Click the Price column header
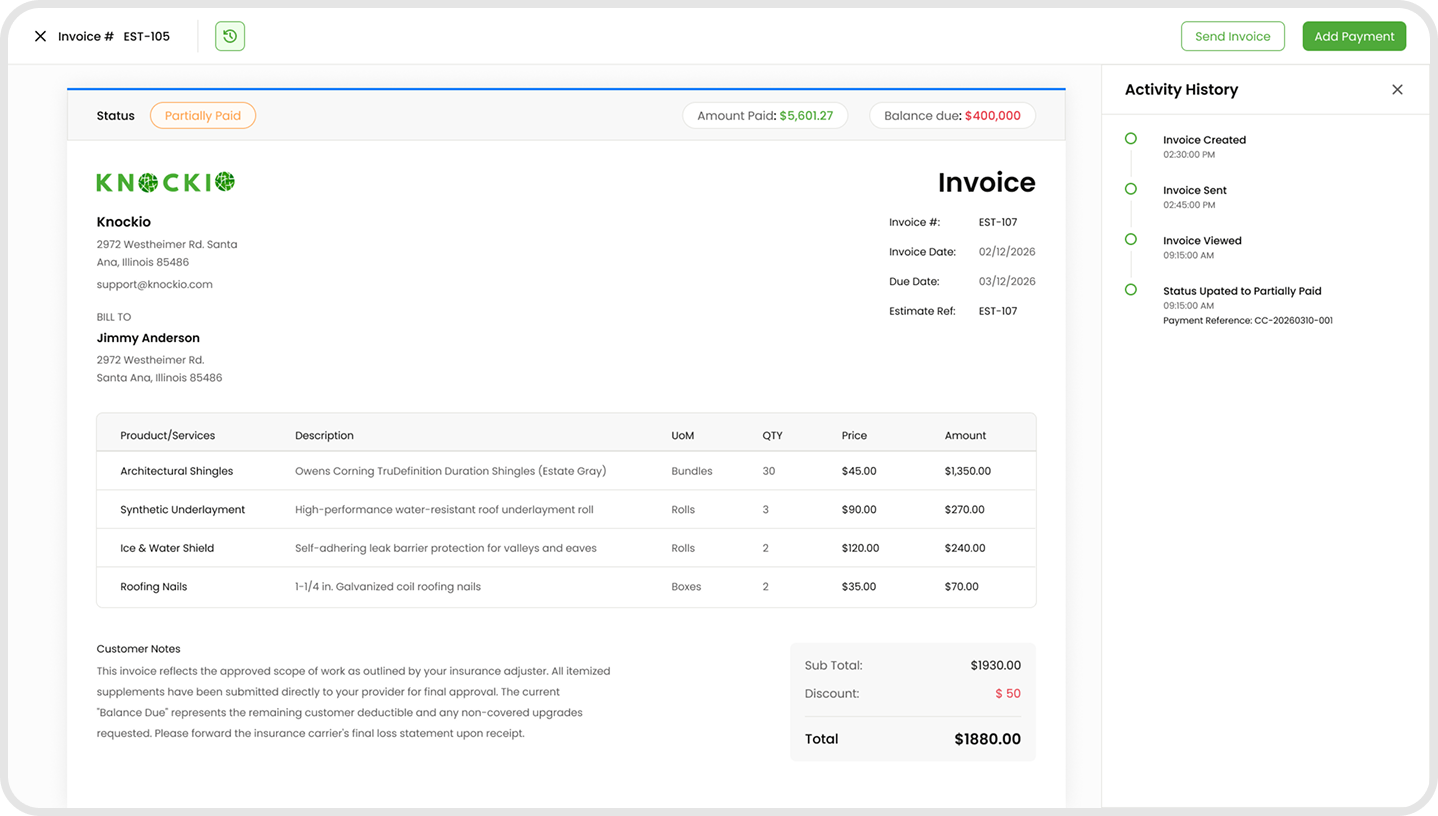 [x=854, y=436]
